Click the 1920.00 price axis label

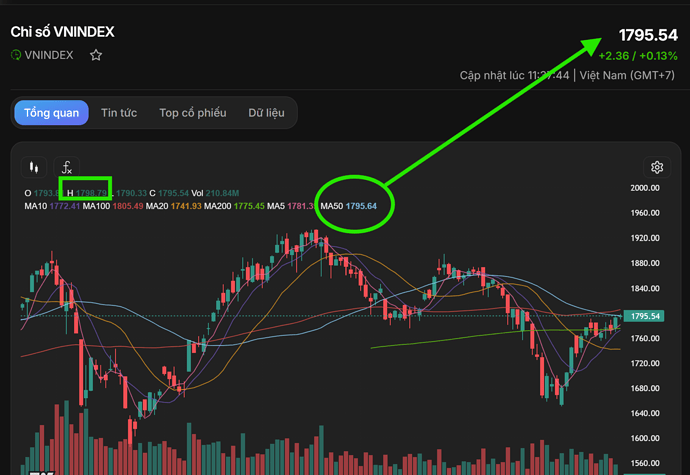645,238
